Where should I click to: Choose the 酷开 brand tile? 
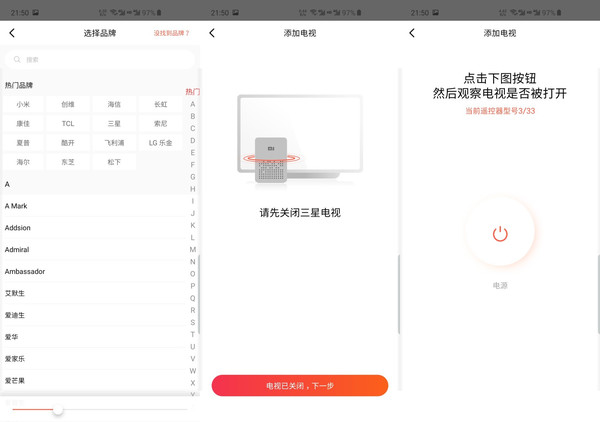click(x=68, y=143)
